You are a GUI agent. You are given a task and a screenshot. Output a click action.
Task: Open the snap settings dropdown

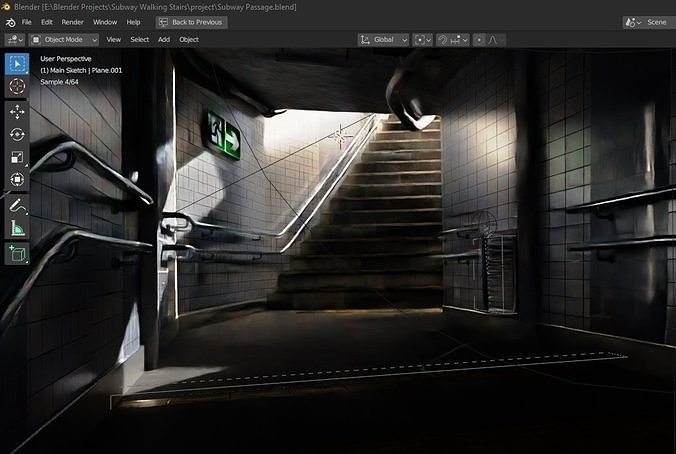[x=459, y=40]
